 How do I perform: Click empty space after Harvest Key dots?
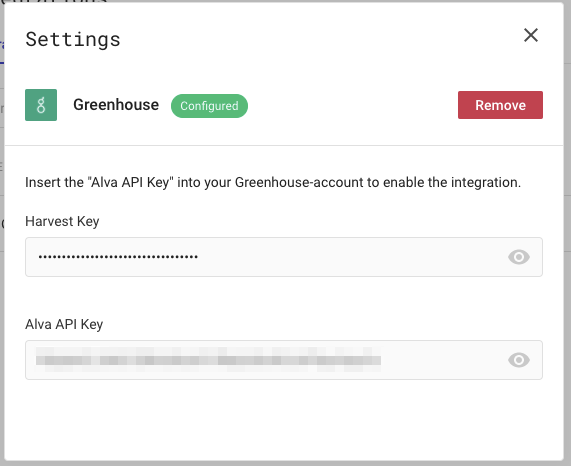350,257
